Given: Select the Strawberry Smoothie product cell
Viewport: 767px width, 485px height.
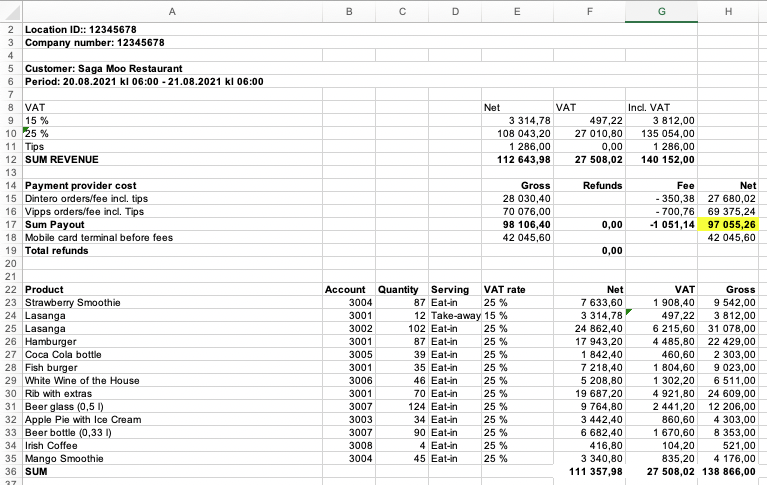Looking at the screenshot, I should pos(73,302).
